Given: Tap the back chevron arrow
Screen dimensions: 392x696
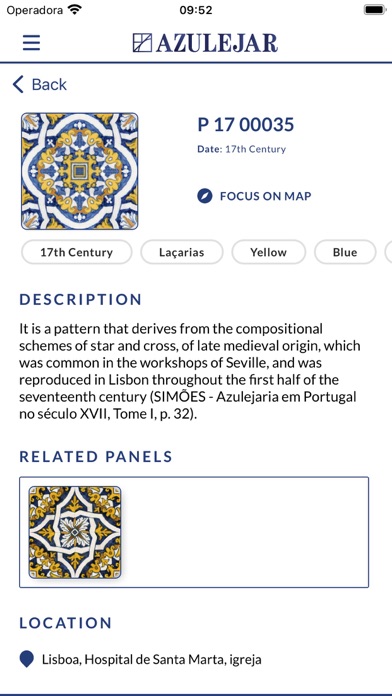Looking at the screenshot, I should tap(18, 84).
